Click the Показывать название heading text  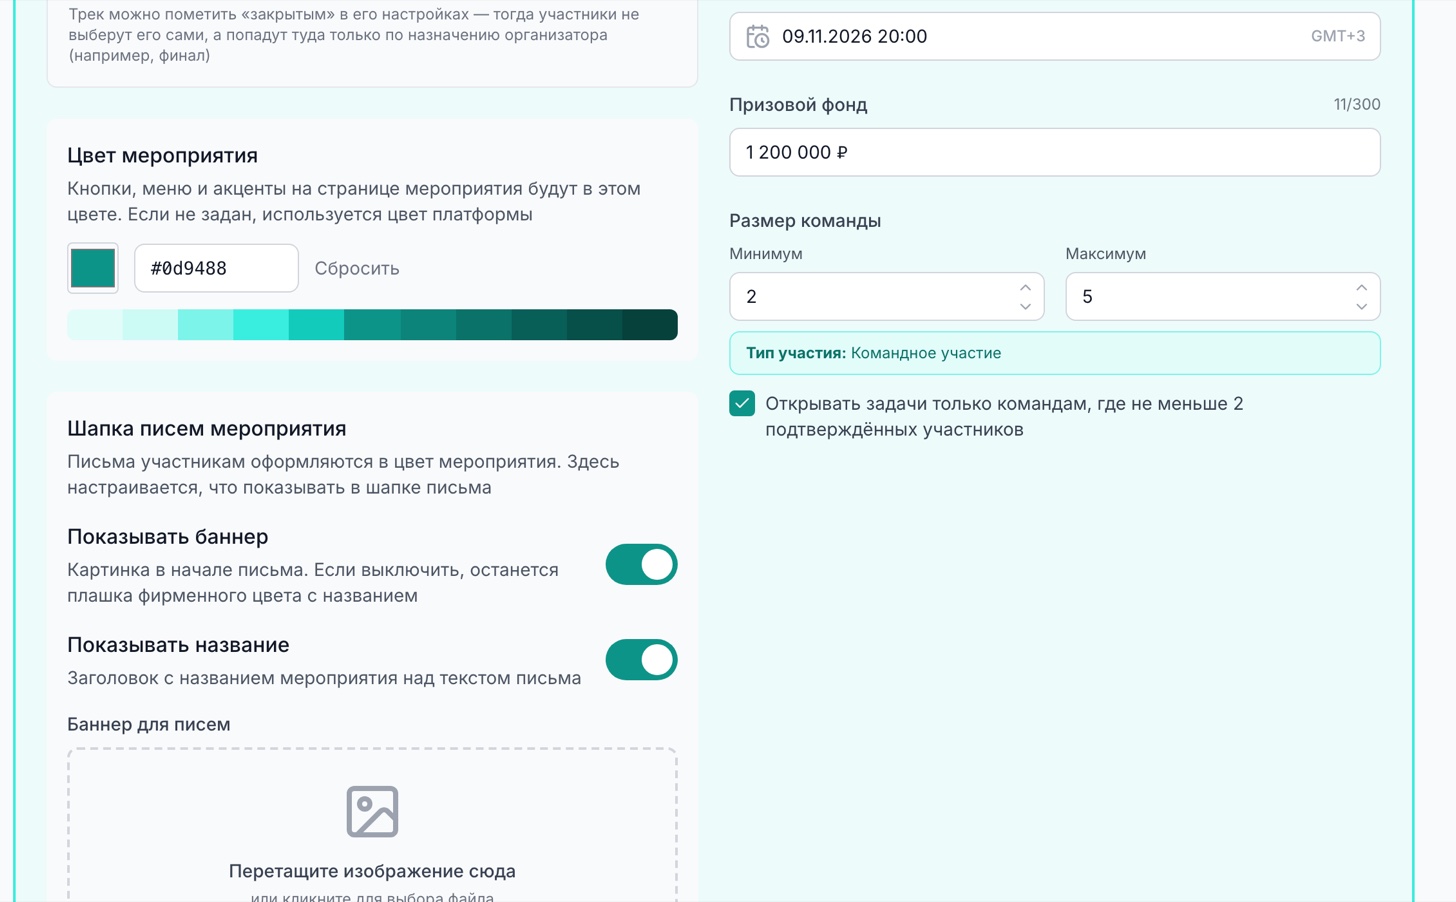[178, 645]
